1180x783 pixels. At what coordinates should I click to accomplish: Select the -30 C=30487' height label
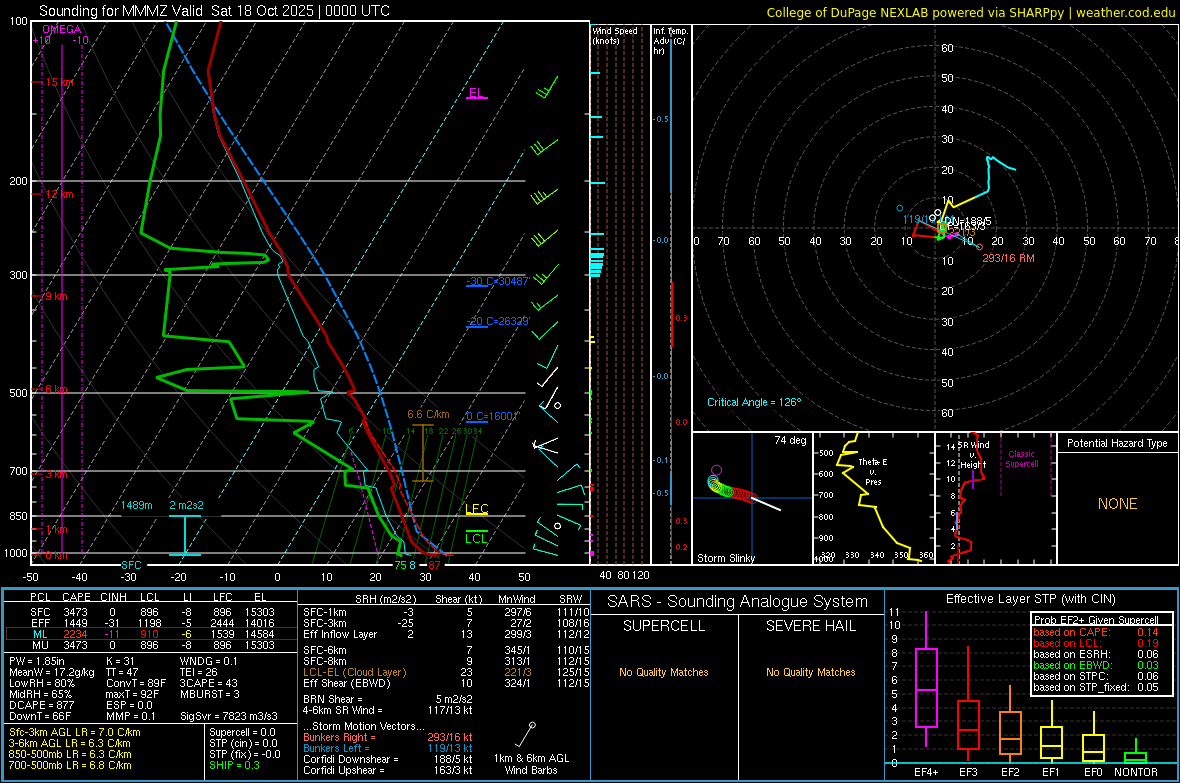[x=498, y=281]
